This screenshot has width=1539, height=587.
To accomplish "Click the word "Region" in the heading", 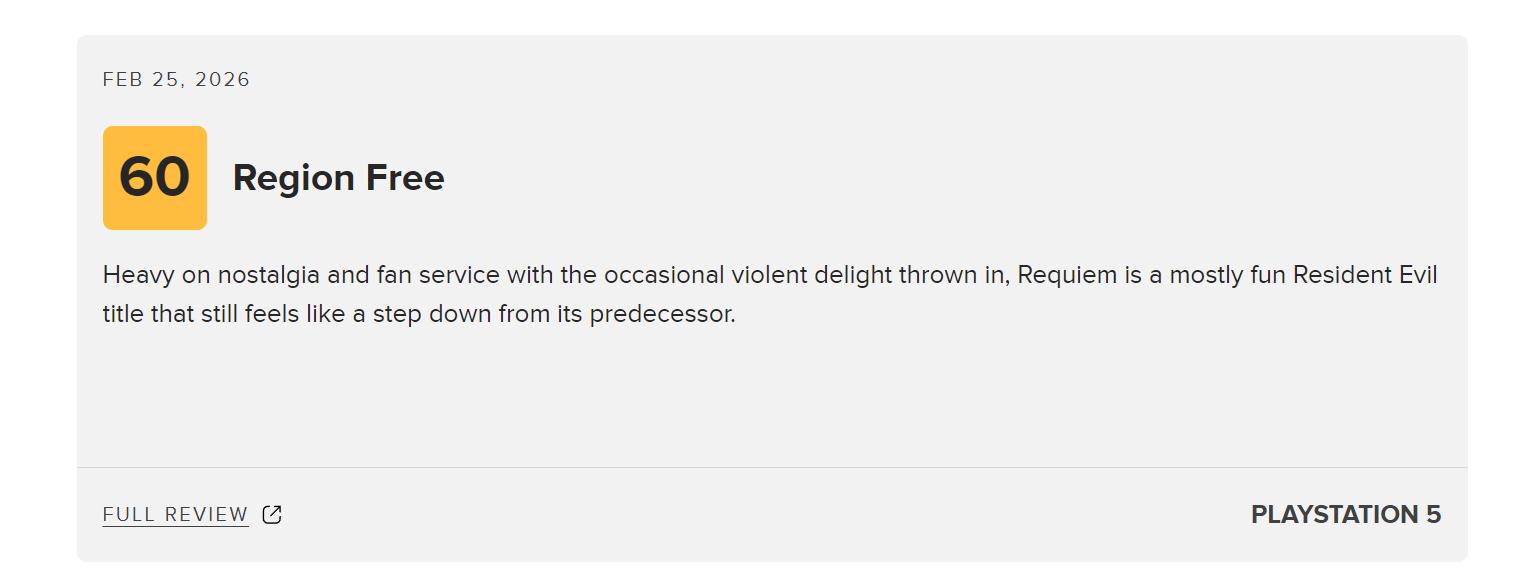I will pyautogui.click(x=294, y=178).
